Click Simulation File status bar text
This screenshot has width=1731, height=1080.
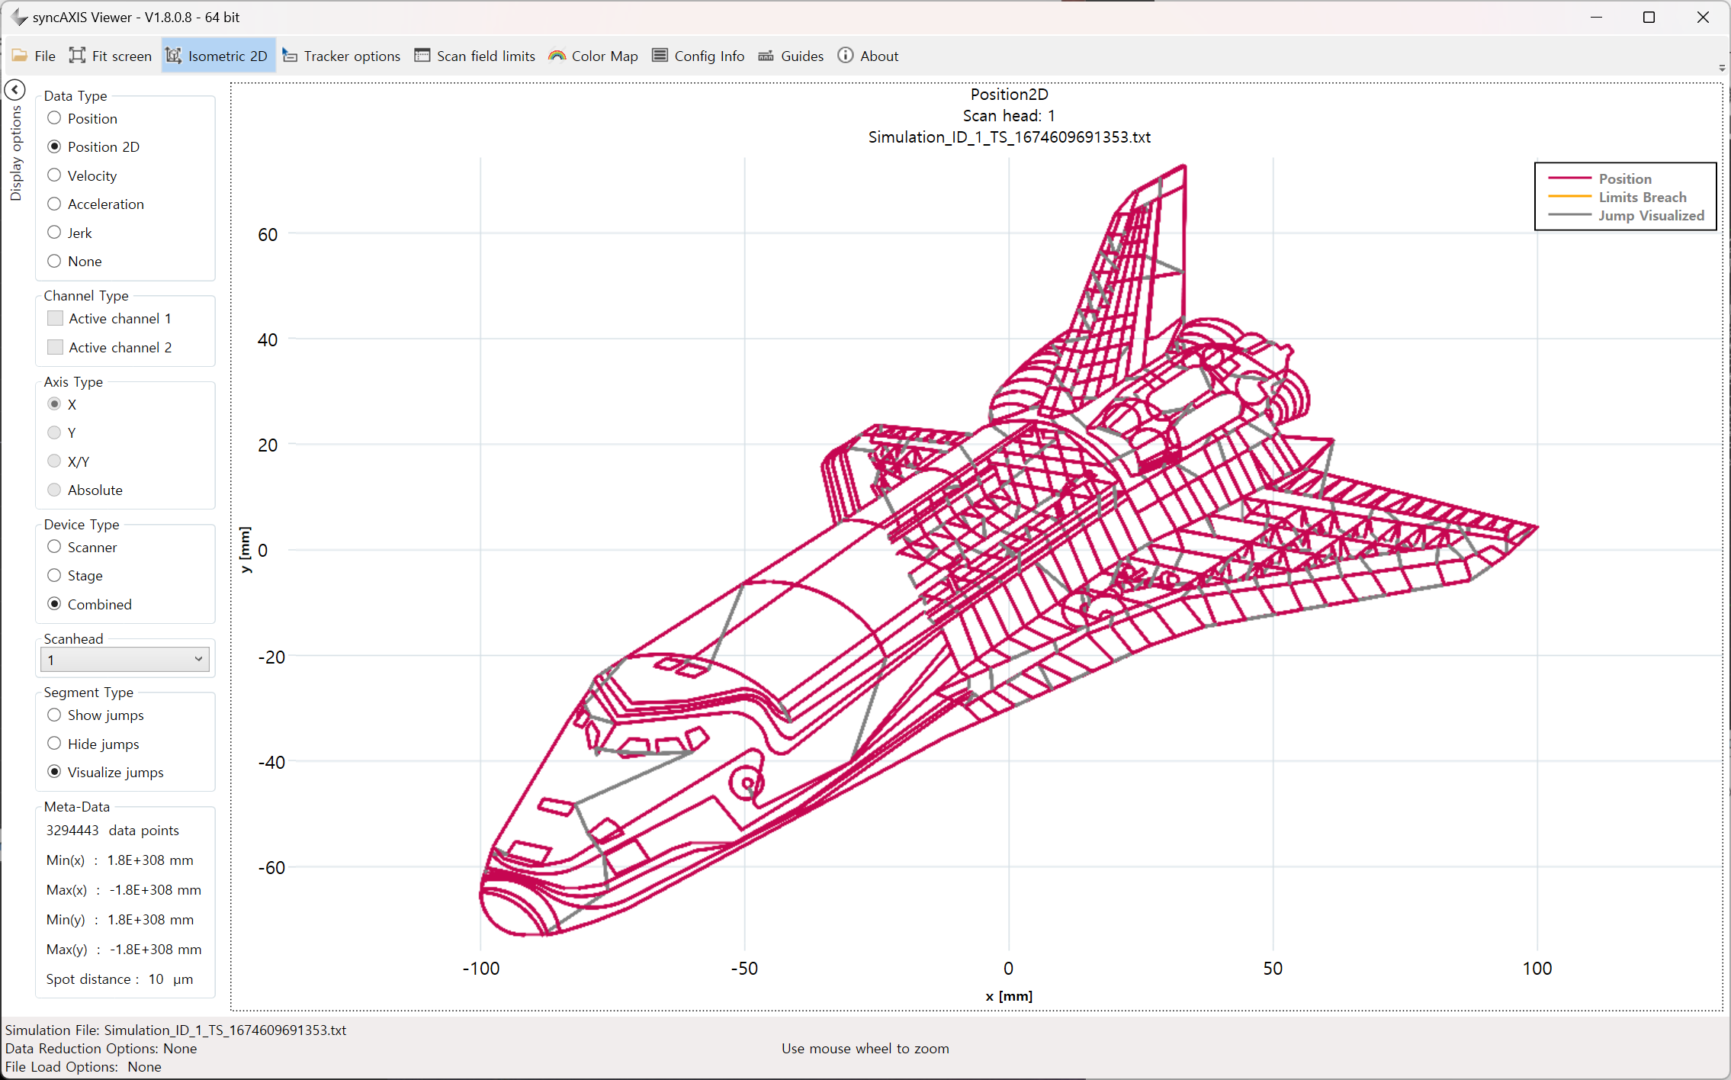point(176,1030)
